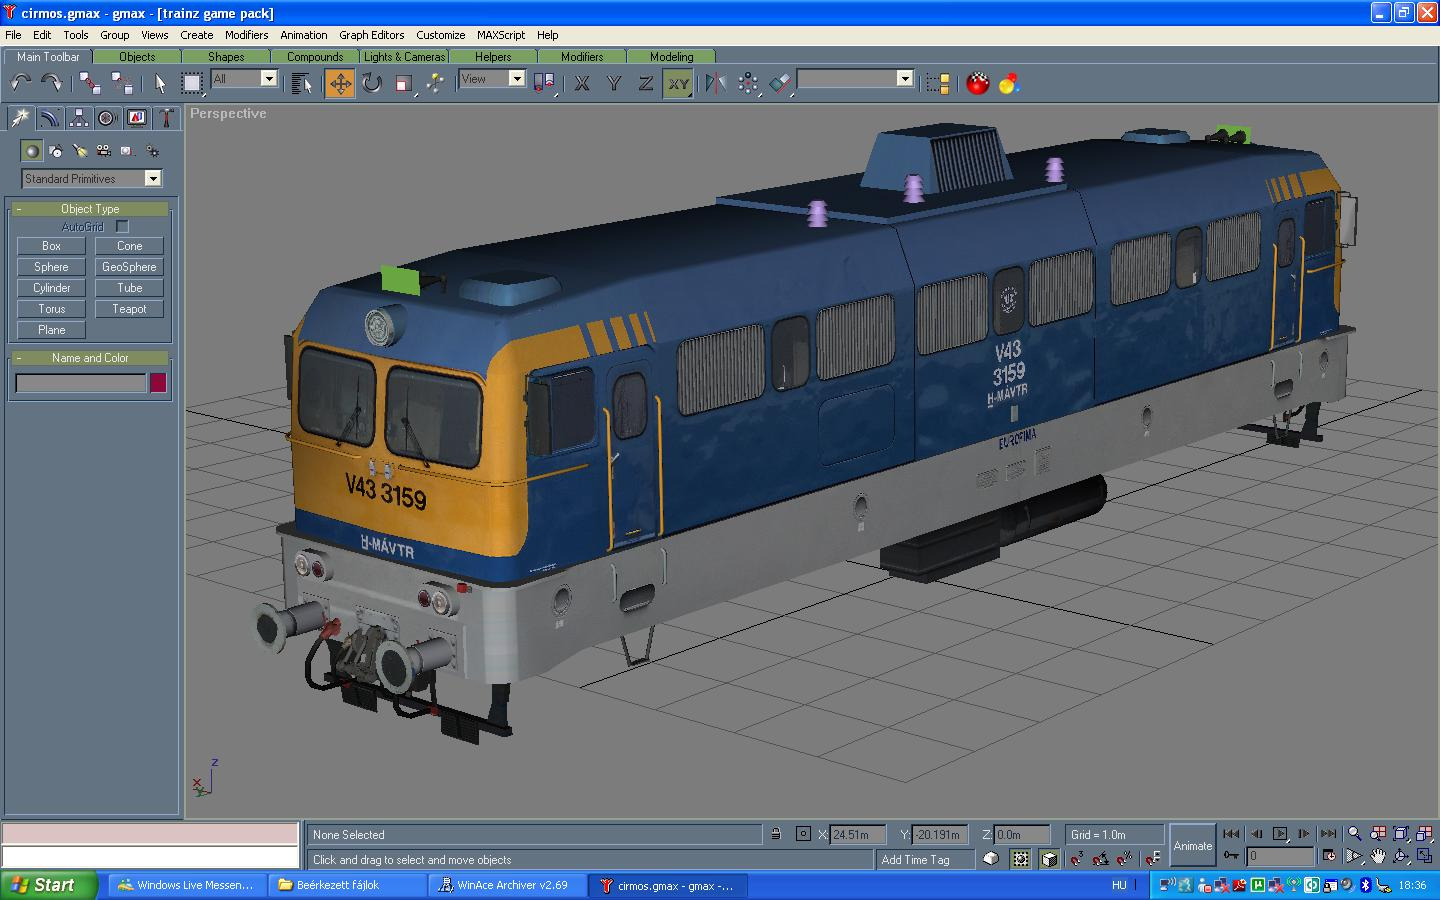This screenshot has width=1440, height=900.
Task: Collapse the Object Type rollout
Action: [x=90, y=209]
